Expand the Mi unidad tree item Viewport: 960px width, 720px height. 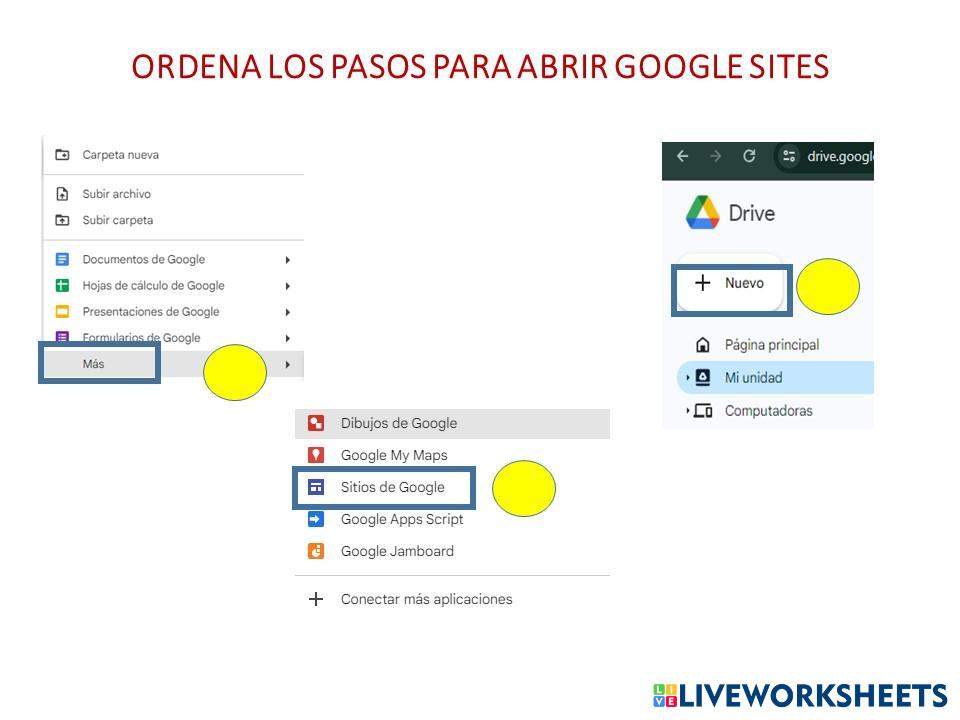(688, 378)
